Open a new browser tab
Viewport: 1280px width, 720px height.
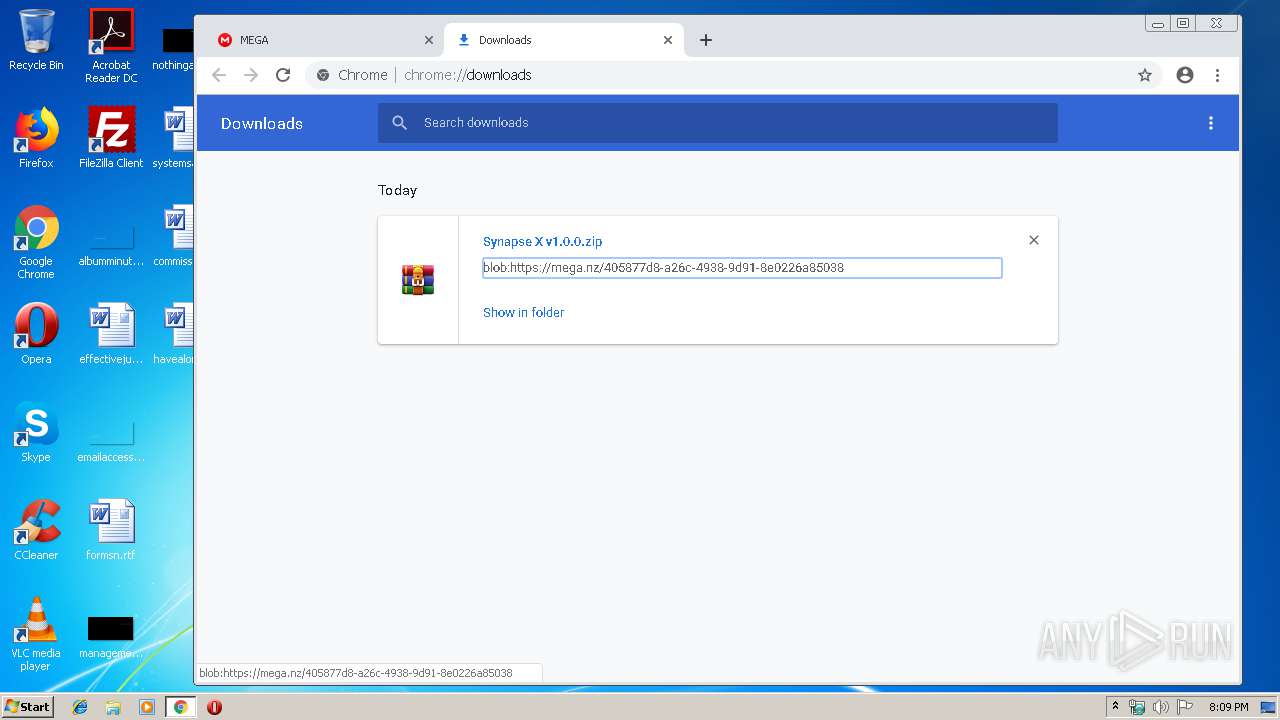(x=706, y=40)
